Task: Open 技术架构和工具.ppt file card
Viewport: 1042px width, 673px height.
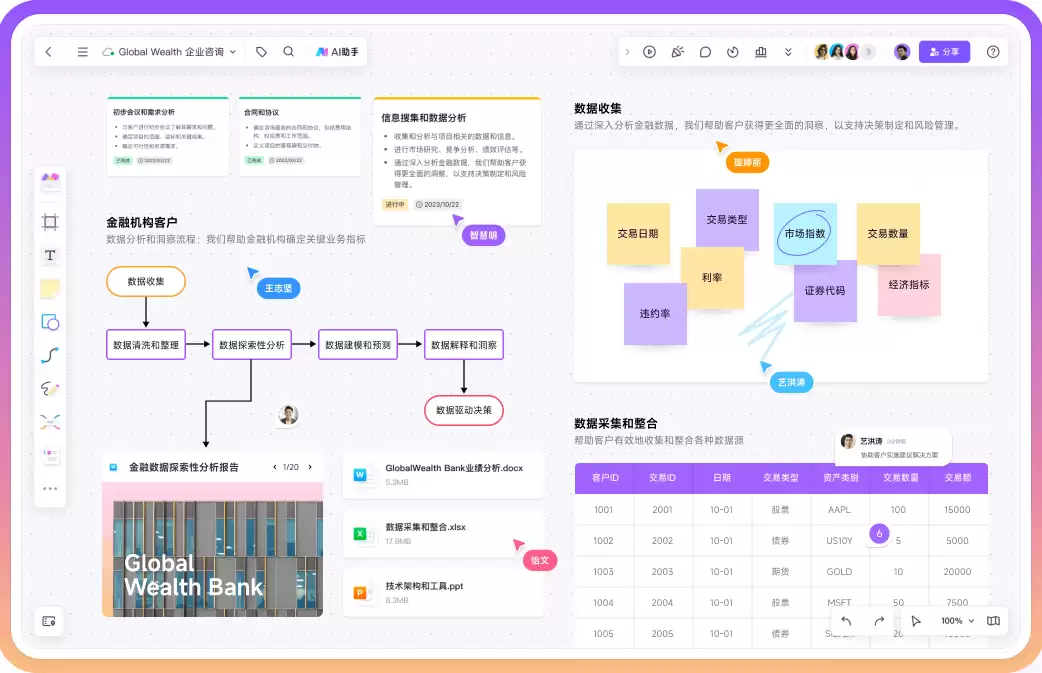Action: click(443, 593)
